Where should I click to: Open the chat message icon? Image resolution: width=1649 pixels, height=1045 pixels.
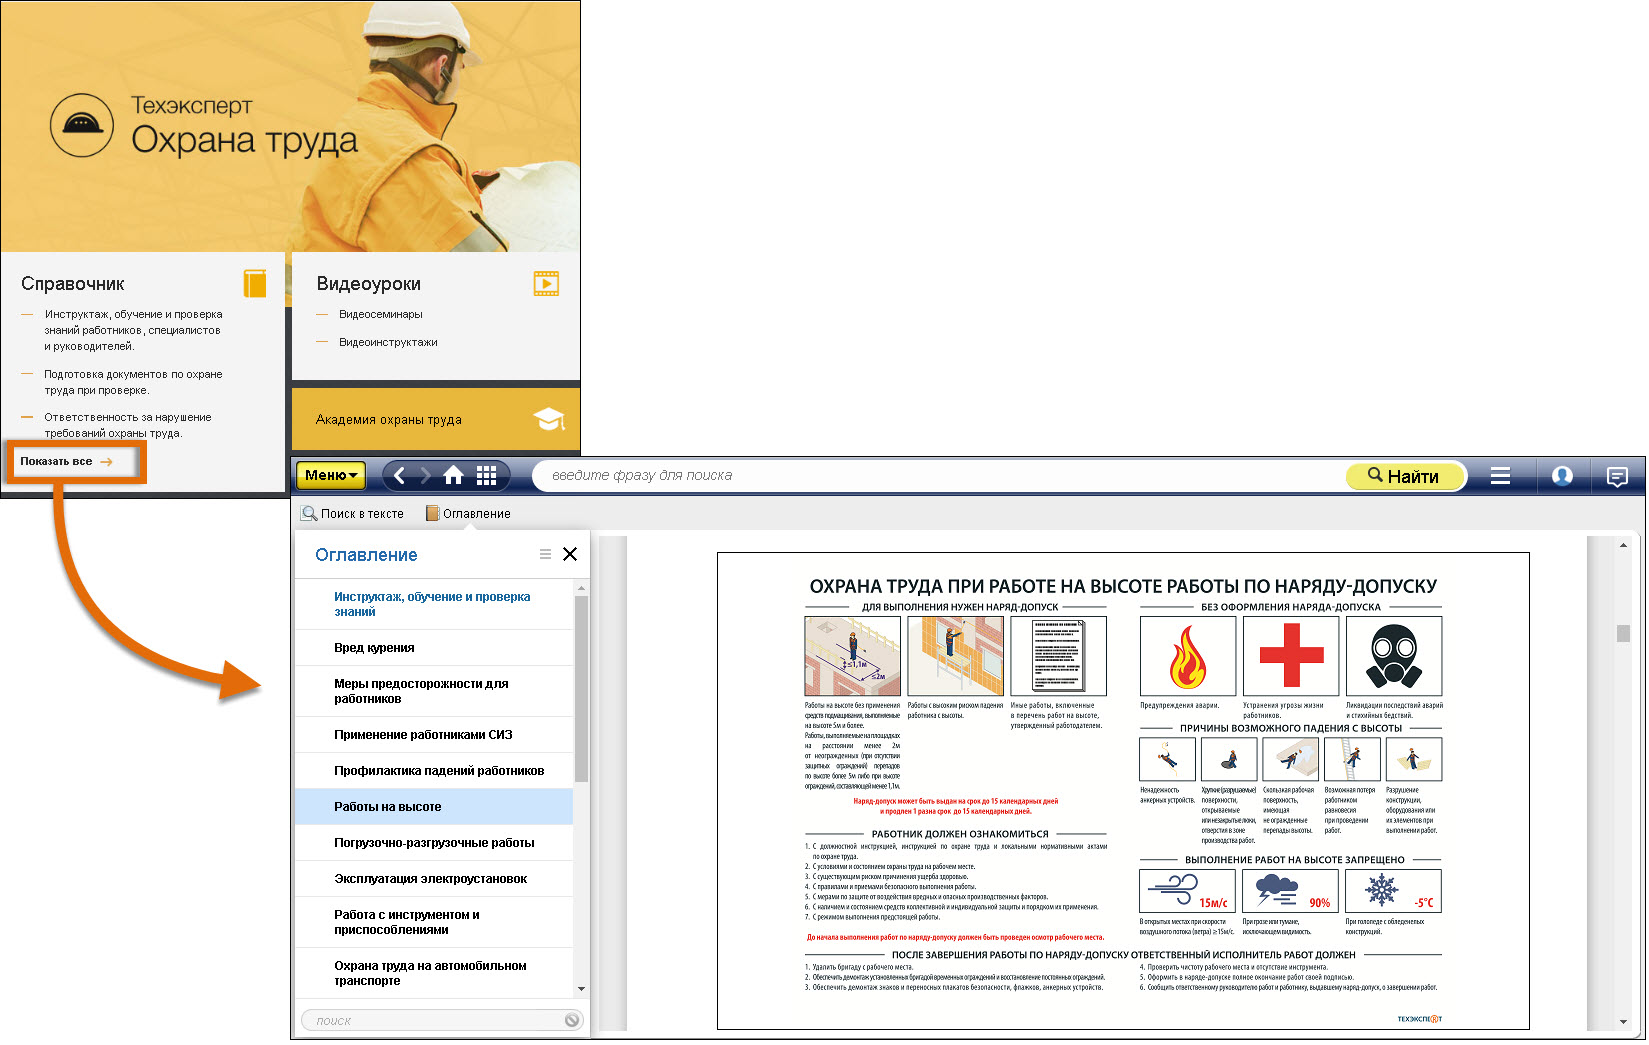(1617, 476)
